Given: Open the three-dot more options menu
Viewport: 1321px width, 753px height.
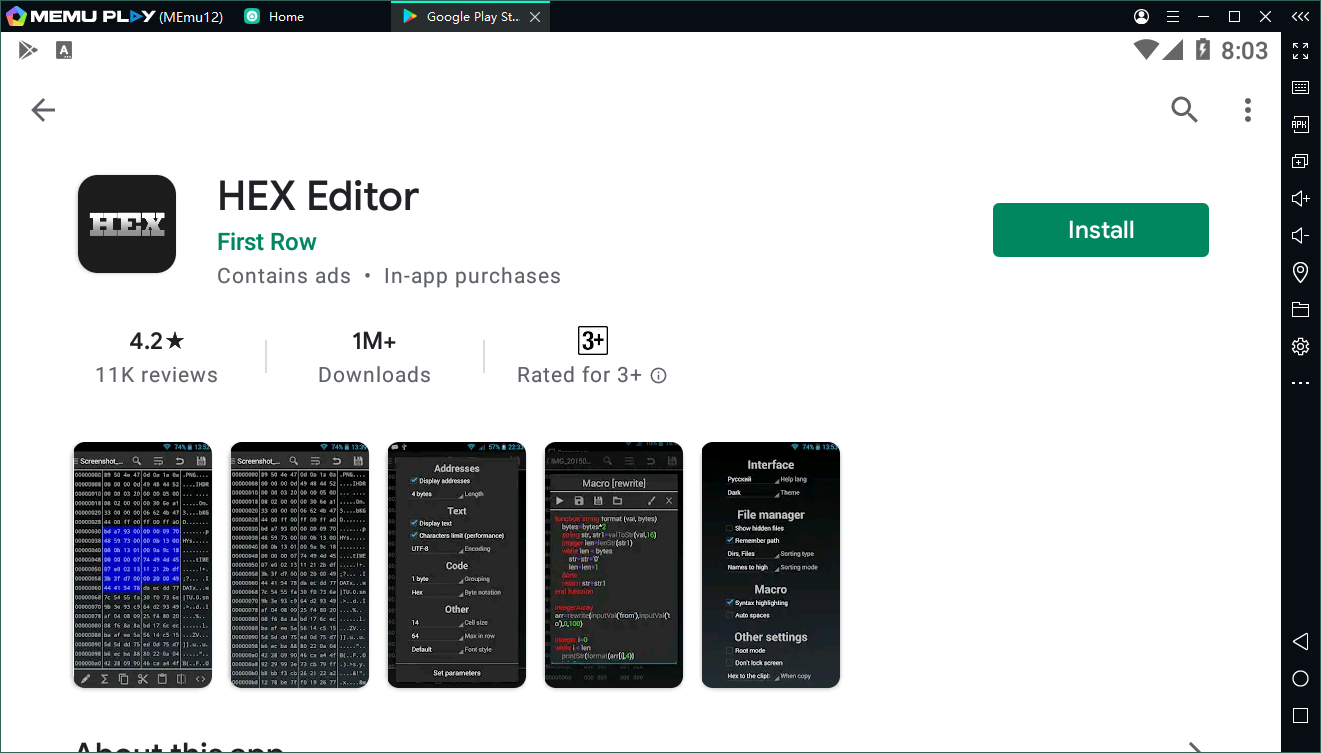Looking at the screenshot, I should coord(1247,110).
